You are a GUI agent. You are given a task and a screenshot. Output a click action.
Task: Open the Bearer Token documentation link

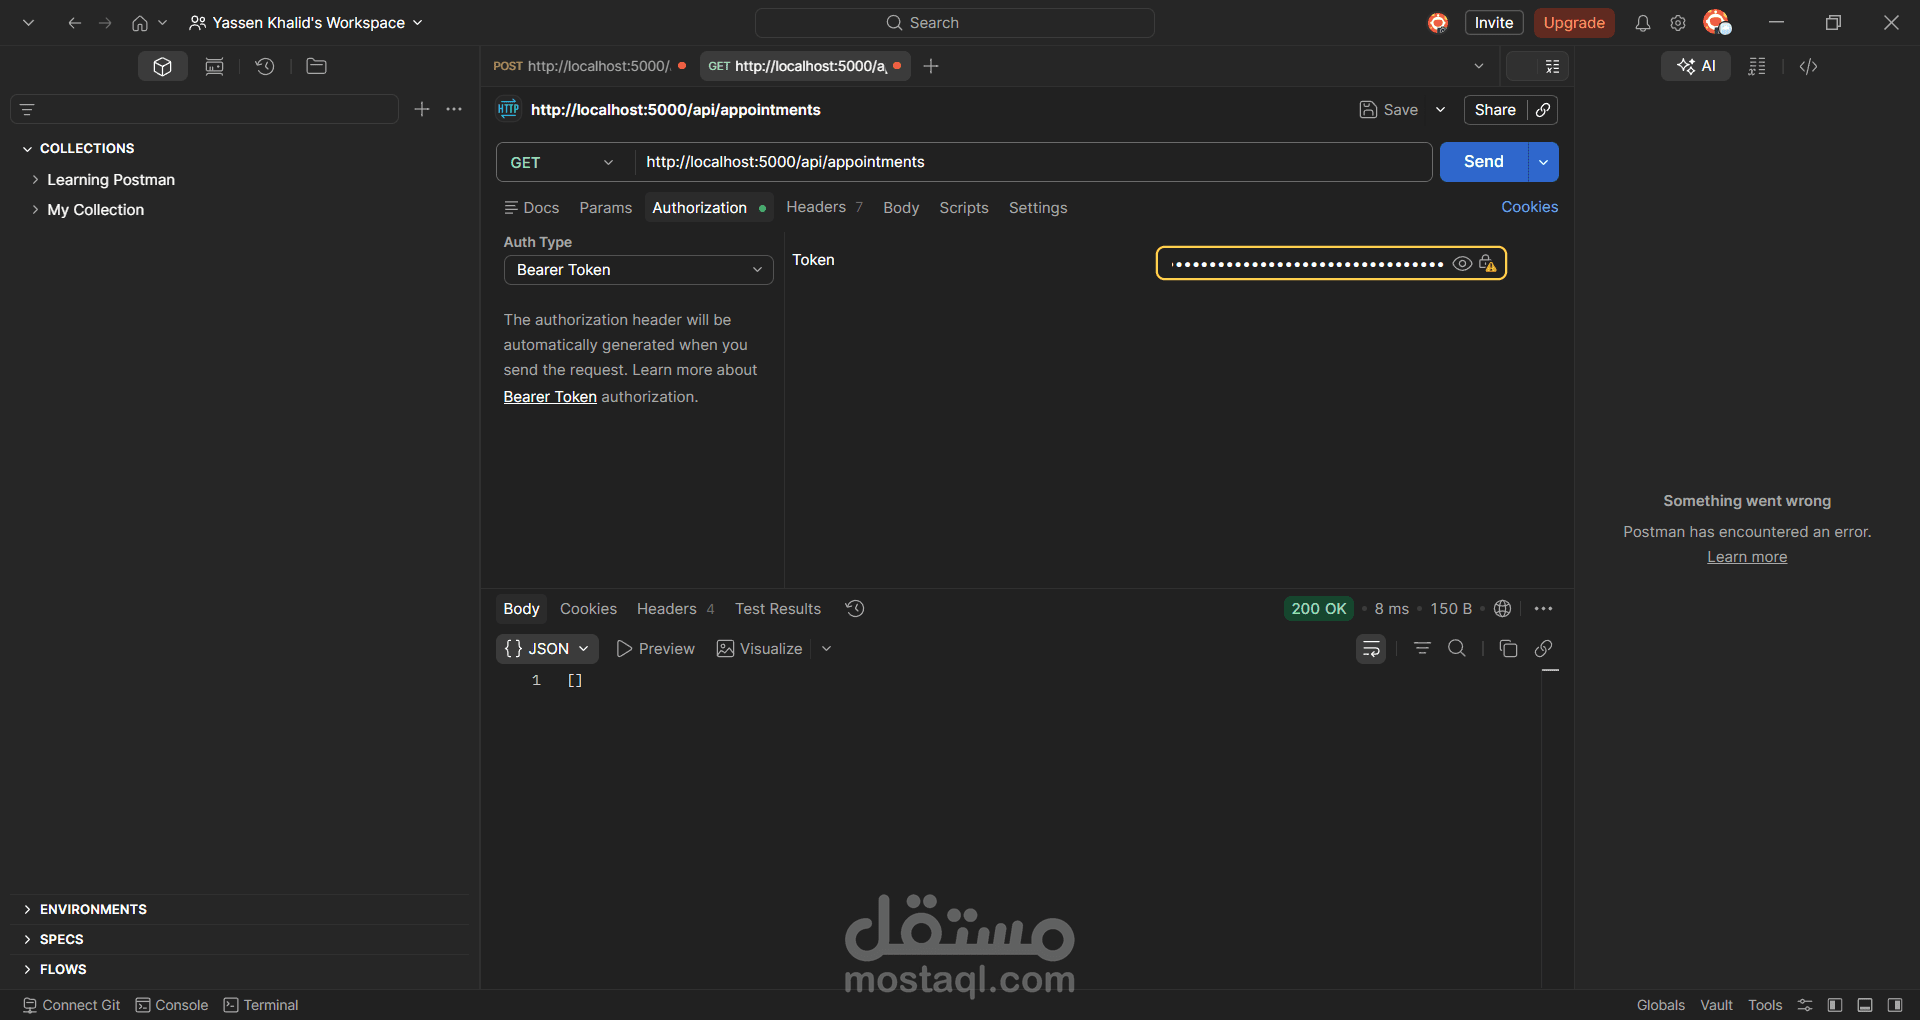549,397
